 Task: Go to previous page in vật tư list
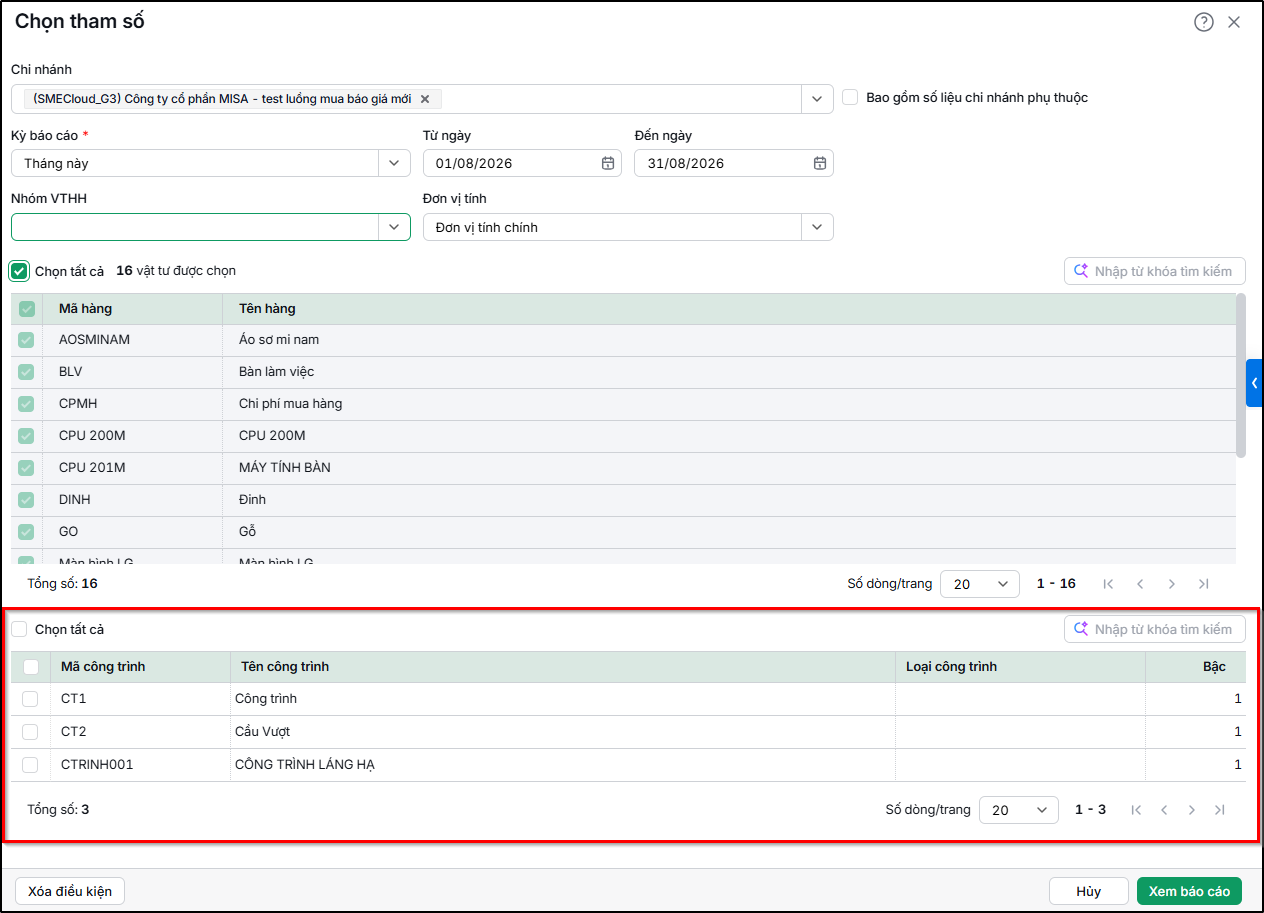click(x=1140, y=584)
